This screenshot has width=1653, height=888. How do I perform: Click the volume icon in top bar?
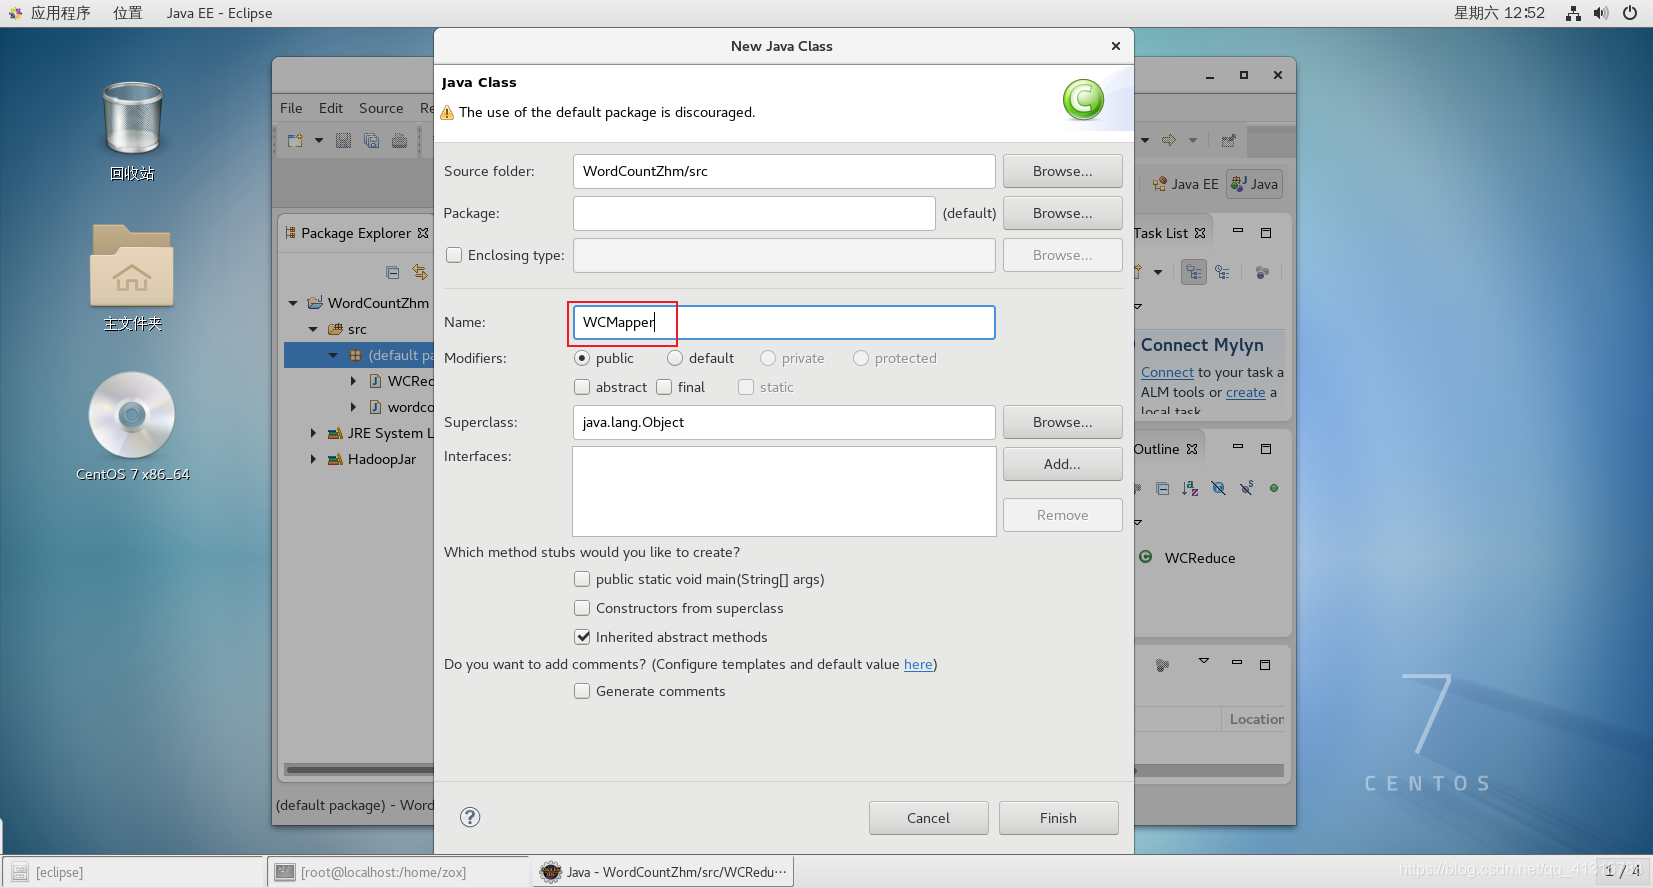[1601, 13]
